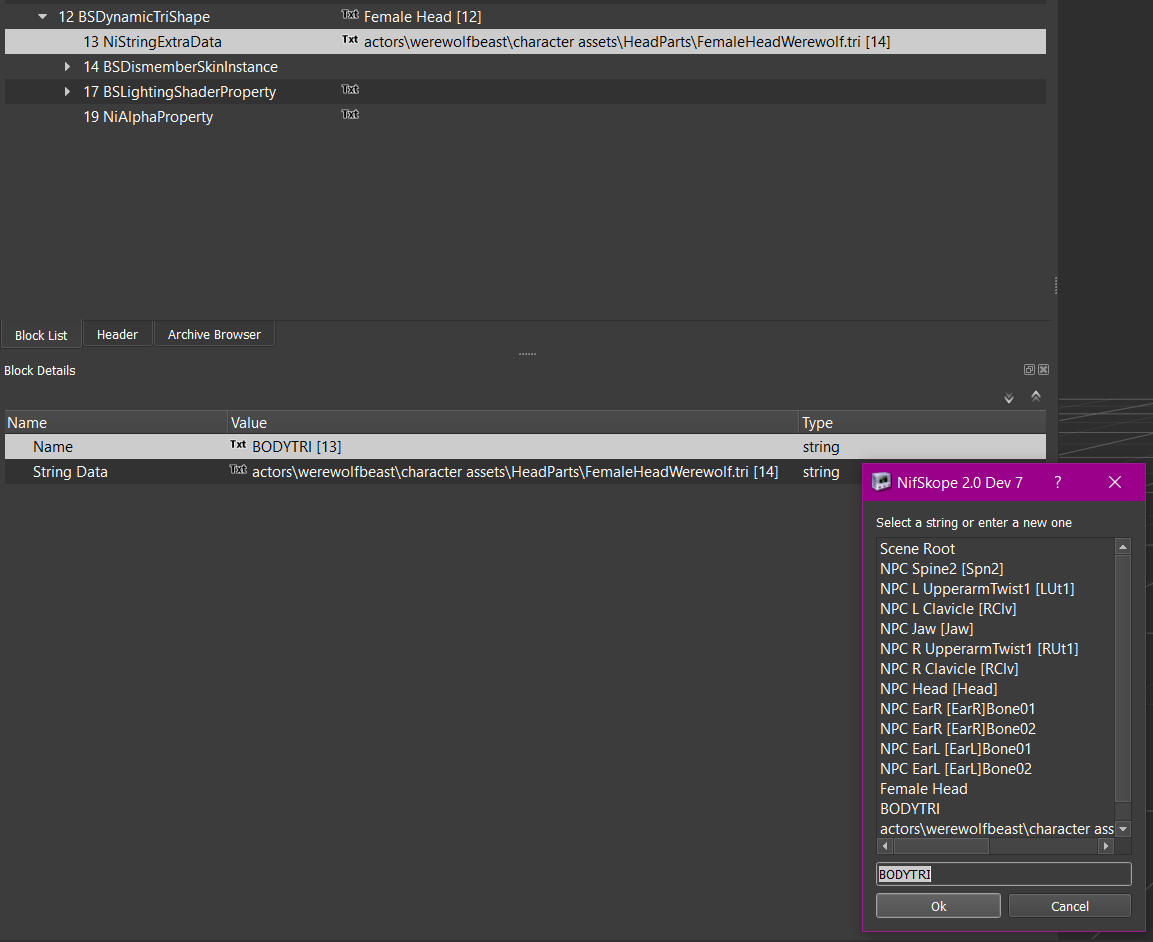
Task: Select actors\werewolfbeast path in string list
Action: [x=996, y=829]
